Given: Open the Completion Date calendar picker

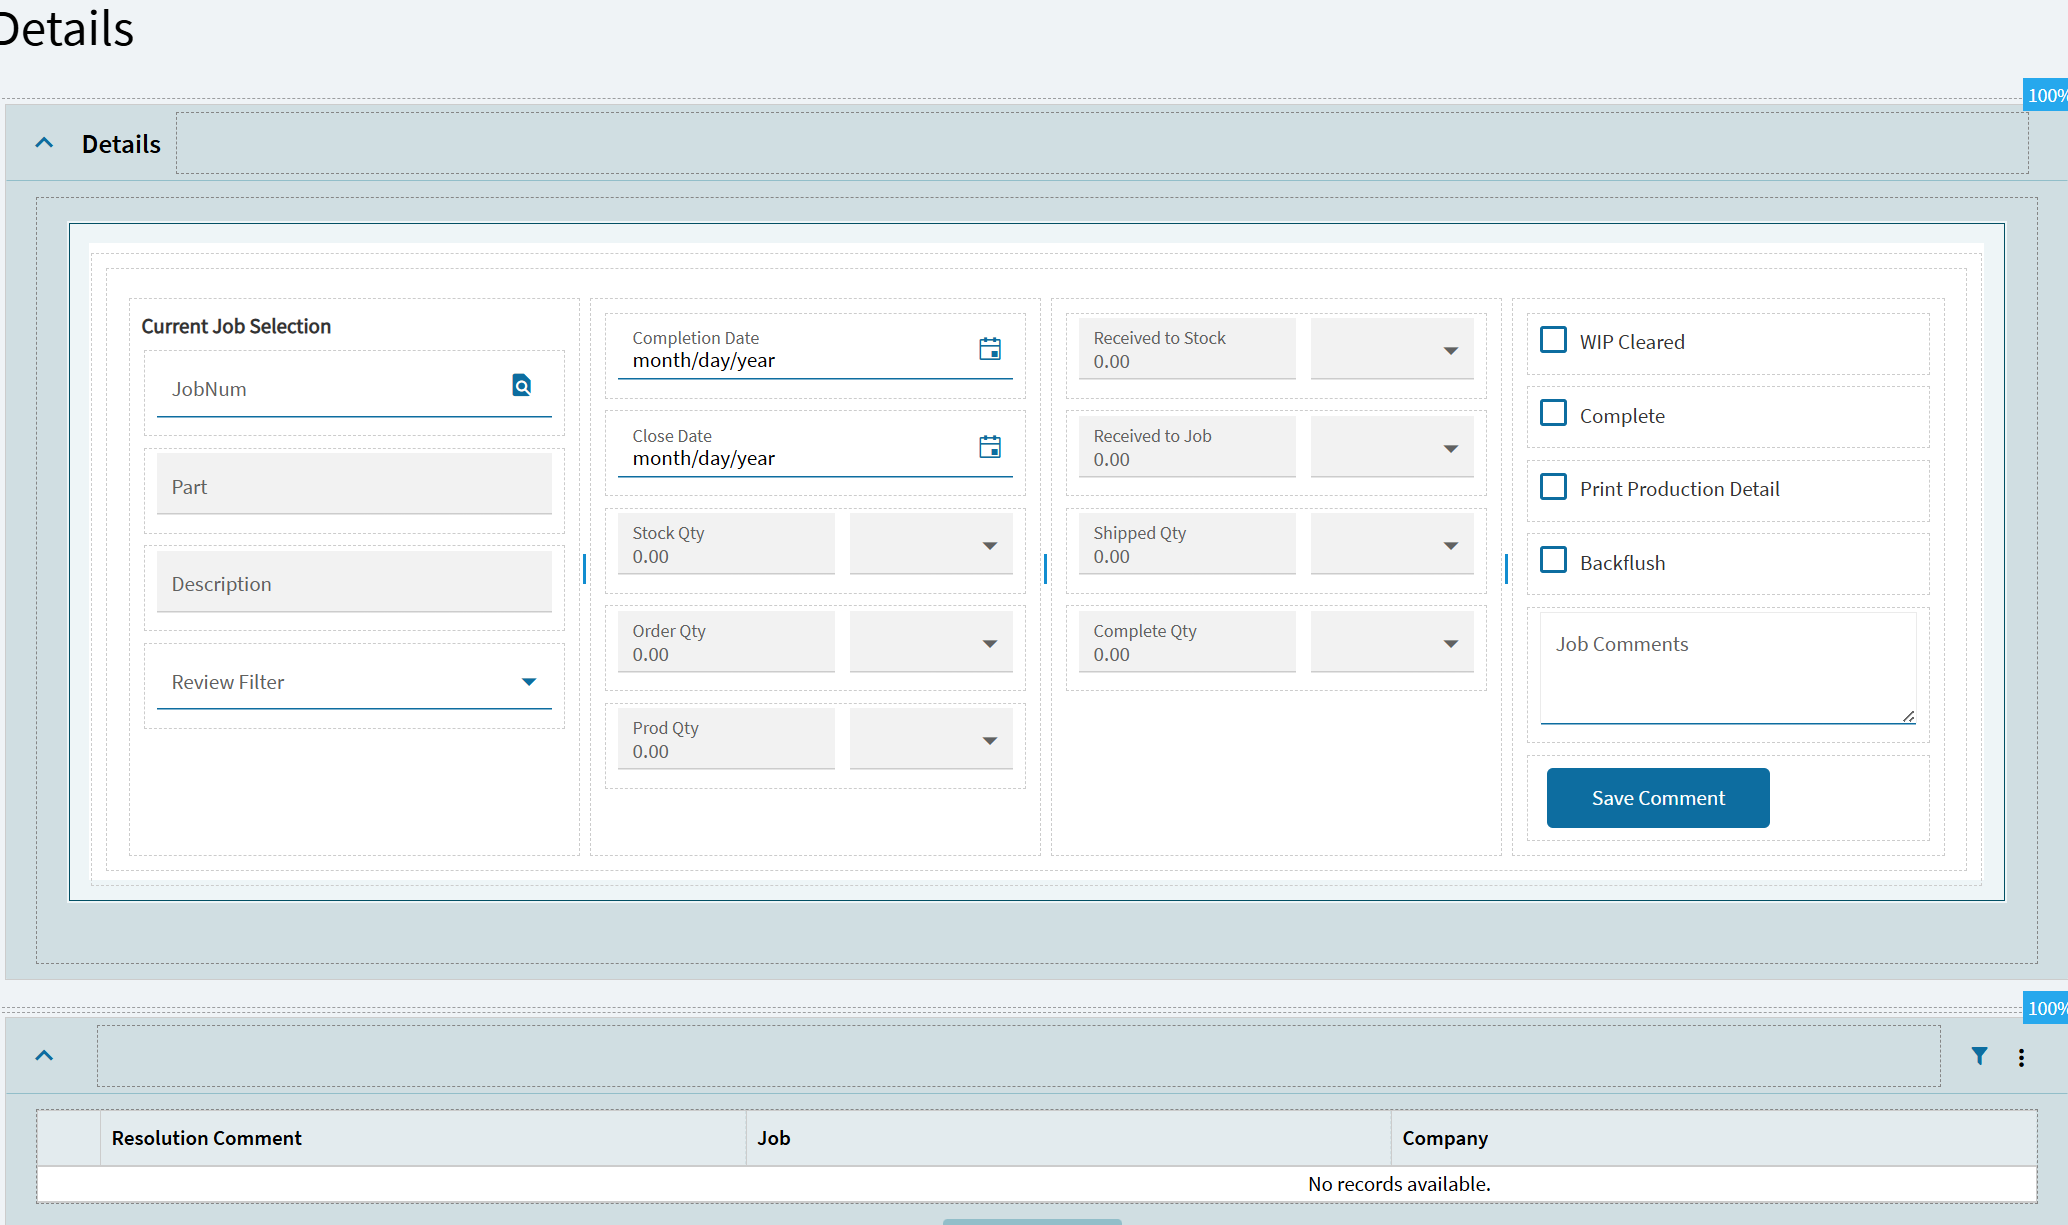Looking at the screenshot, I should 990,349.
